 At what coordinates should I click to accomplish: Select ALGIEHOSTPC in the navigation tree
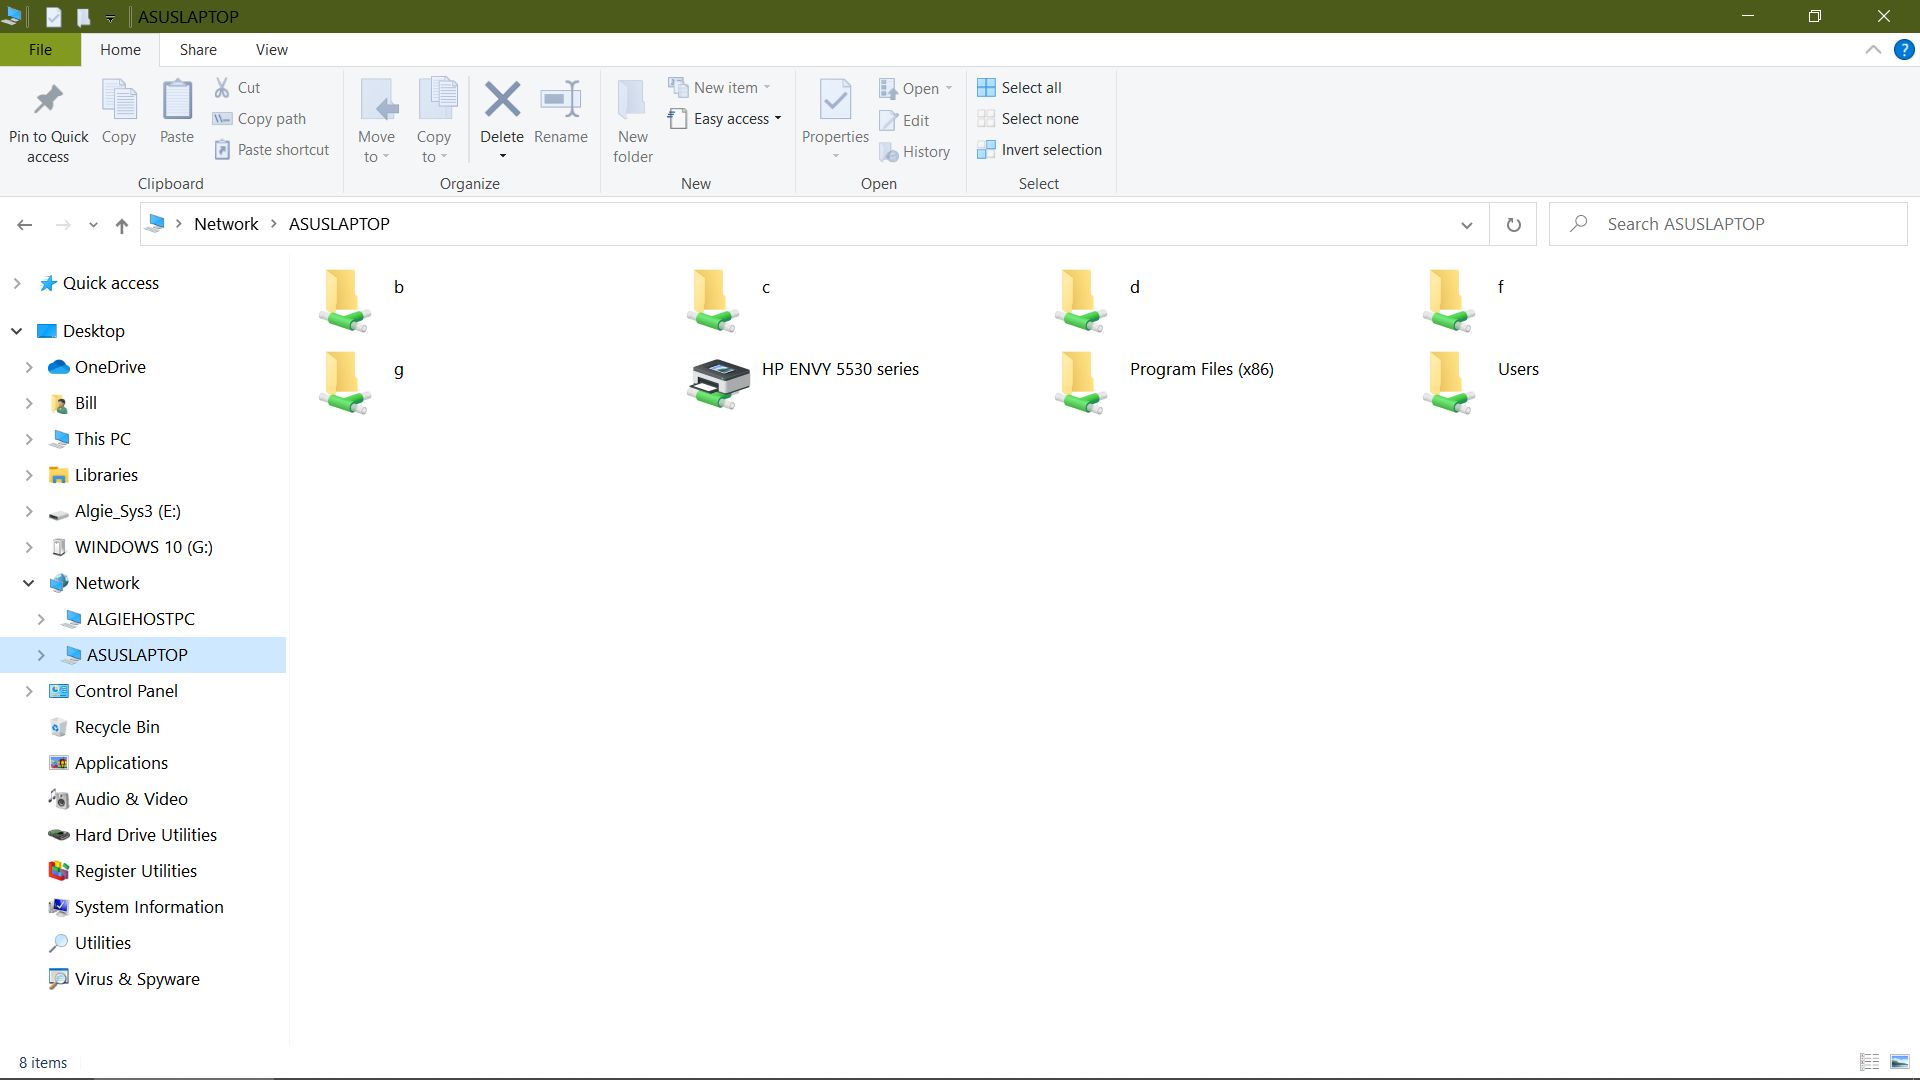[x=140, y=619]
